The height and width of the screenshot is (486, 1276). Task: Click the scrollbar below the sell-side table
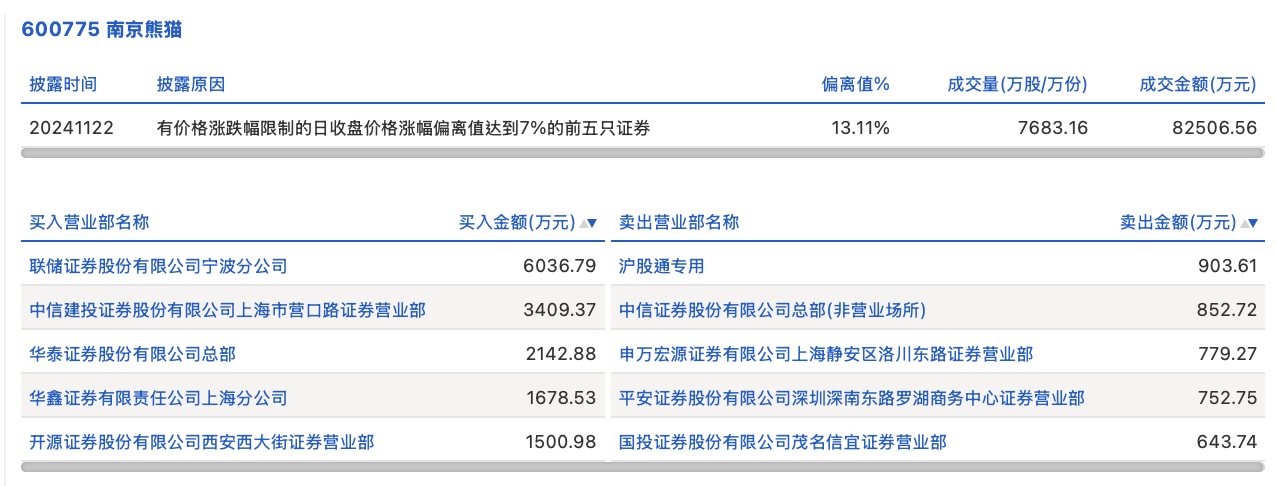coord(938,466)
